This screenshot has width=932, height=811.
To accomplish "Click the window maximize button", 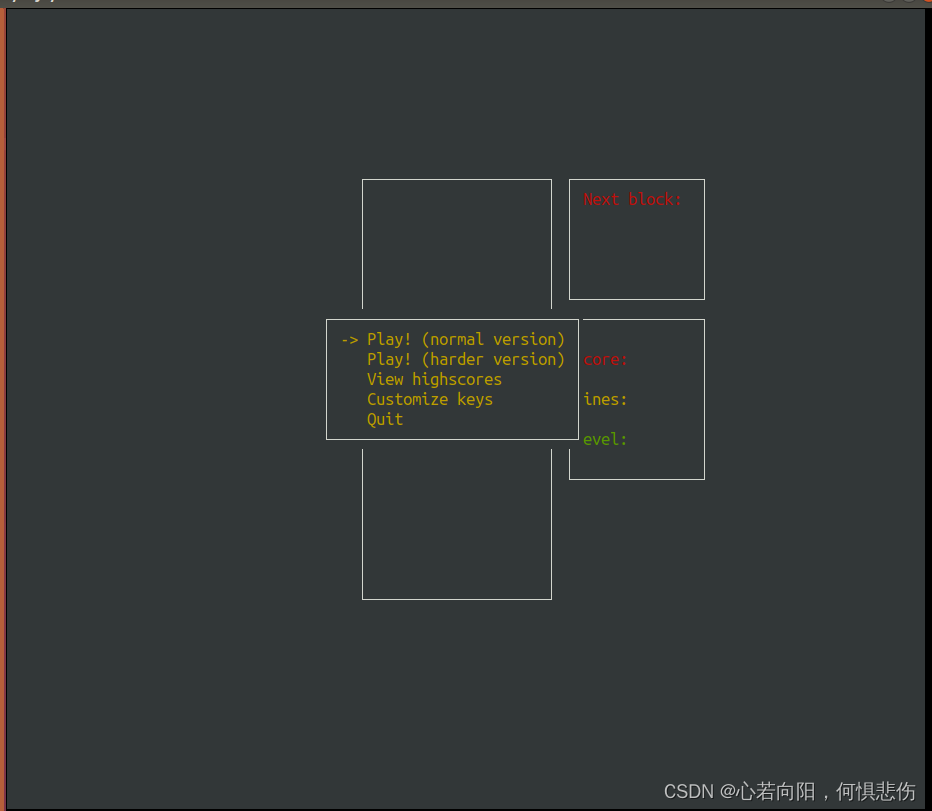I will click(908, 3).
